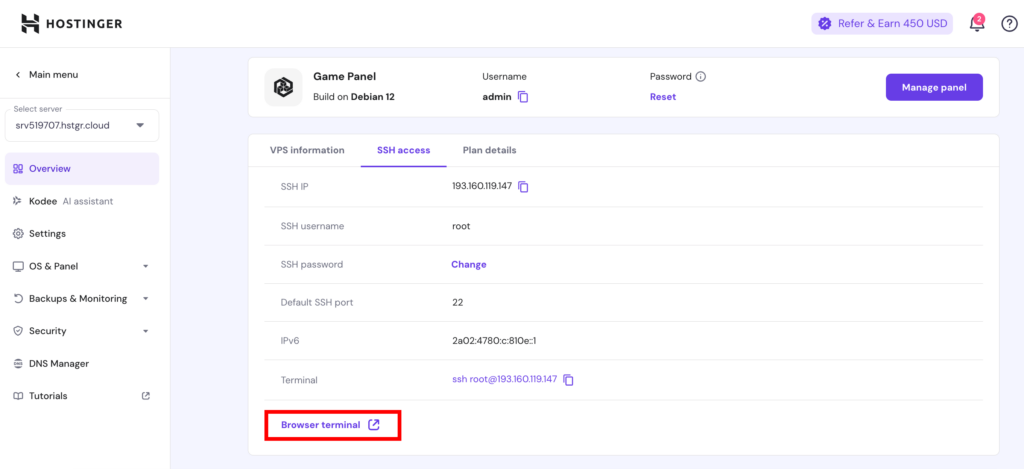Screen dimensions: 1024x469
Task: Click the Manage panel button
Action: (934, 87)
